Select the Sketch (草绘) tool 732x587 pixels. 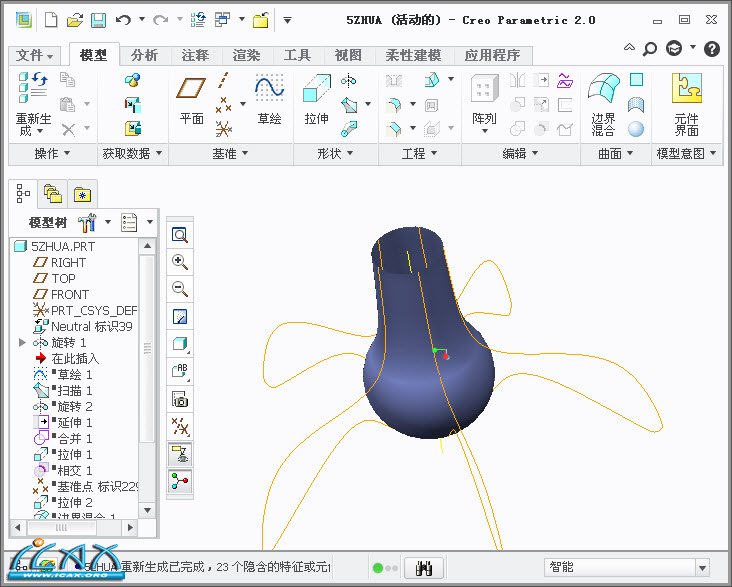click(269, 98)
